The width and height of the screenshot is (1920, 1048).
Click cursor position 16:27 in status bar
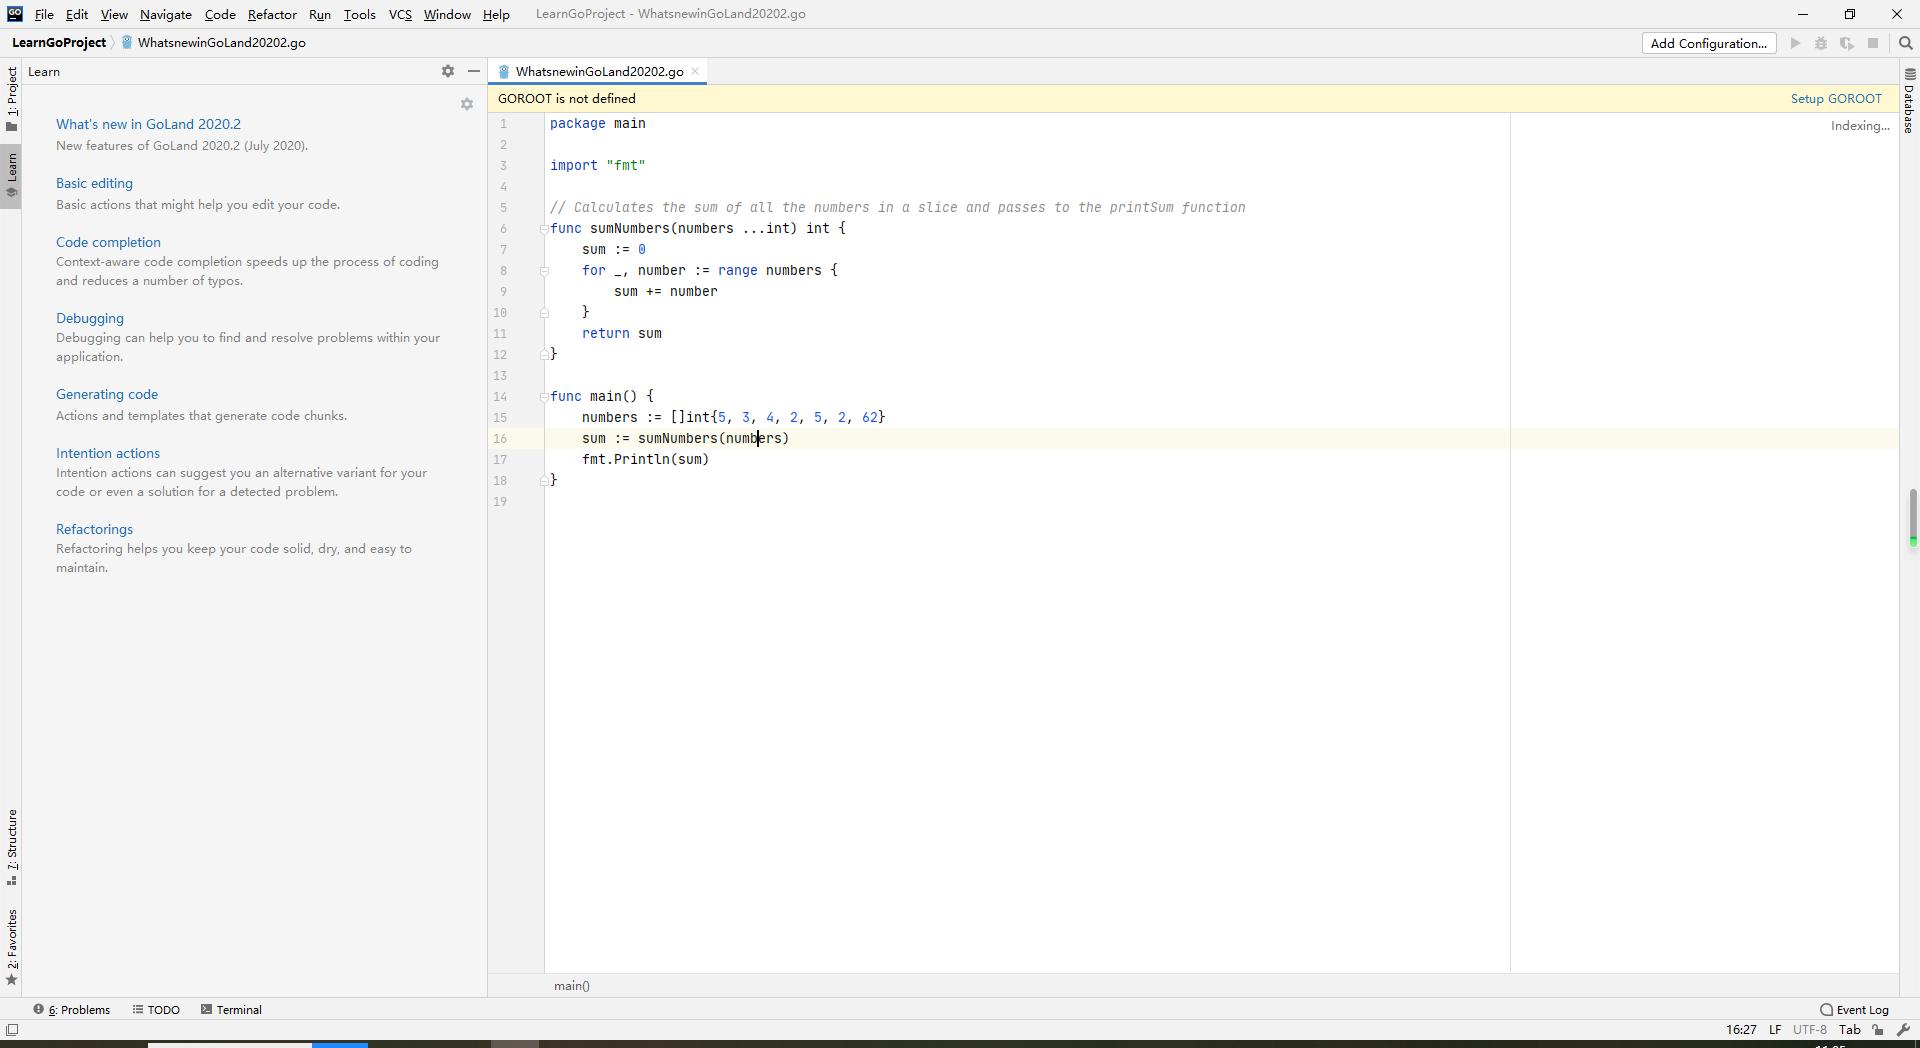[1741, 1030]
